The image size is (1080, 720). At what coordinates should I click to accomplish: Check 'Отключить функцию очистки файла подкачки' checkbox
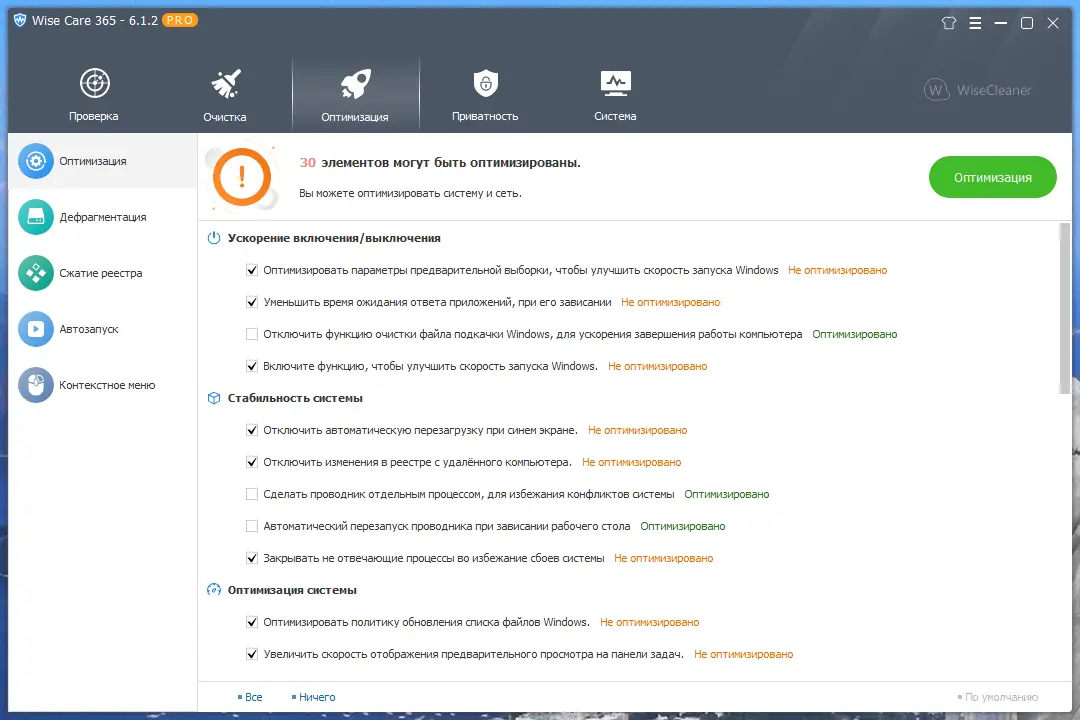click(x=252, y=334)
